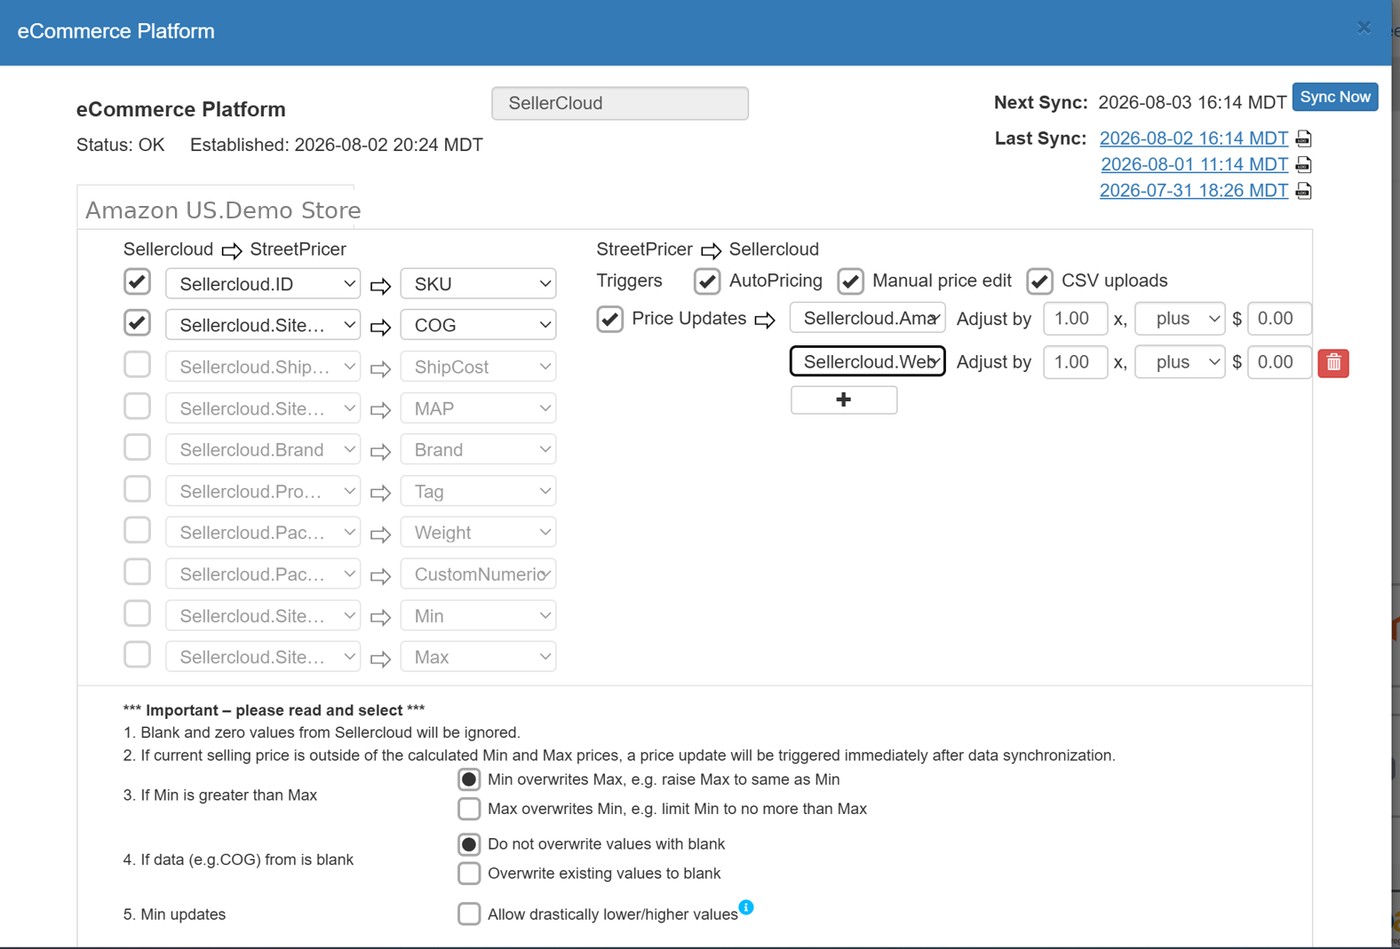Open log file icon for 2026-07-31 sync

click(x=1303, y=191)
